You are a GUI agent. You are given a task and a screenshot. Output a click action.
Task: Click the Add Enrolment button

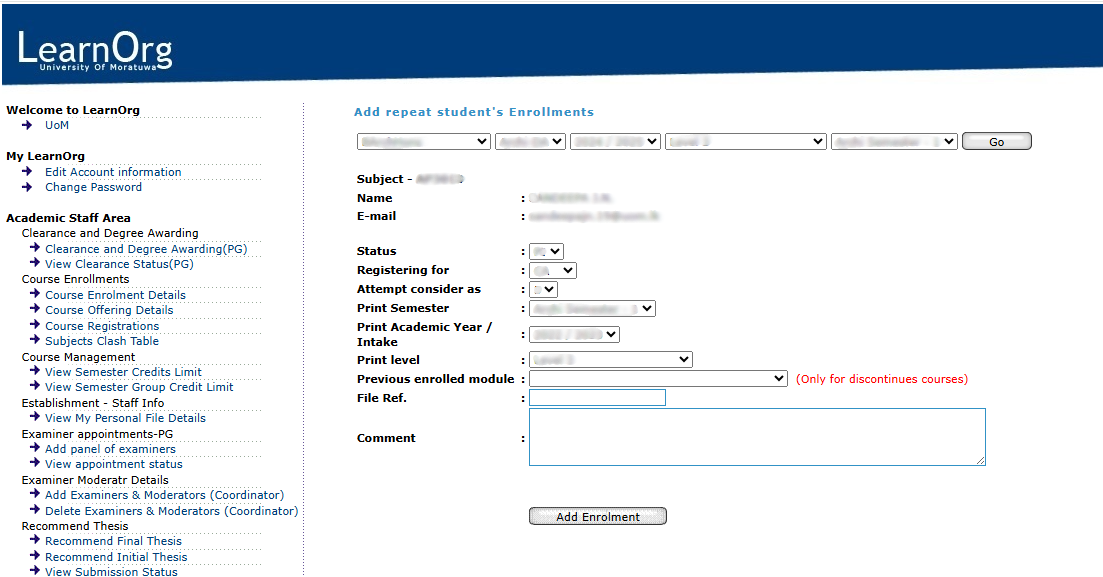[598, 516]
